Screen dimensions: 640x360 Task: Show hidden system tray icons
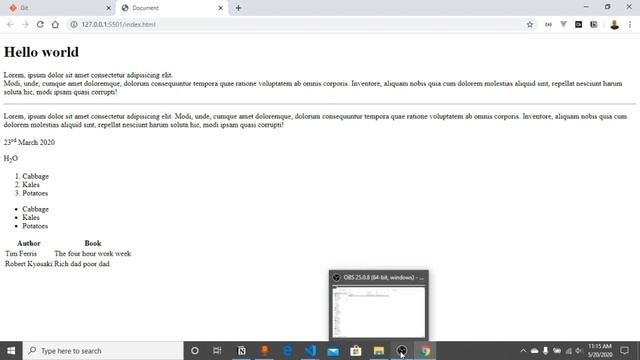523,351
